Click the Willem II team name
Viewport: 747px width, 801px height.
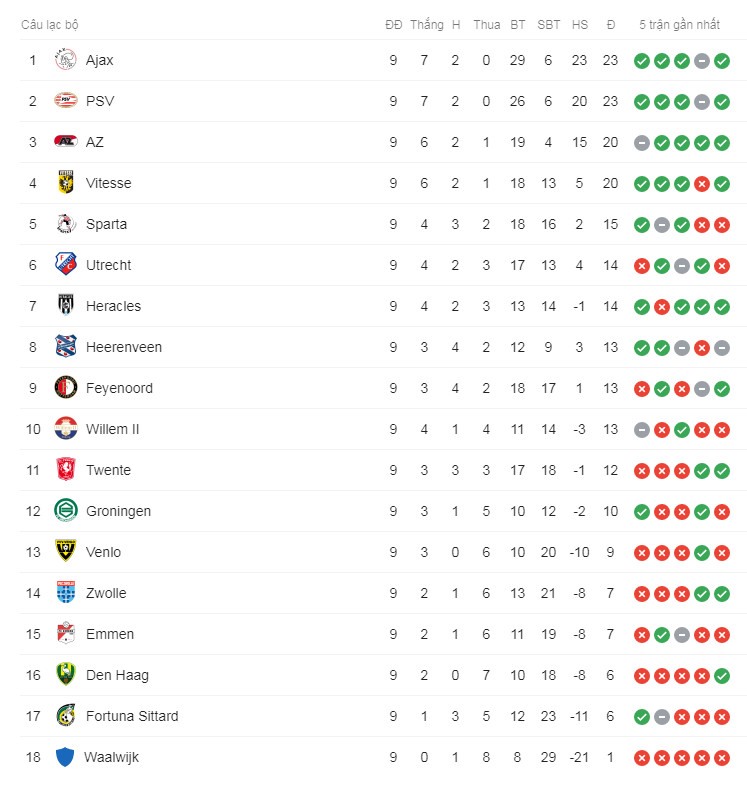(112, 429)
